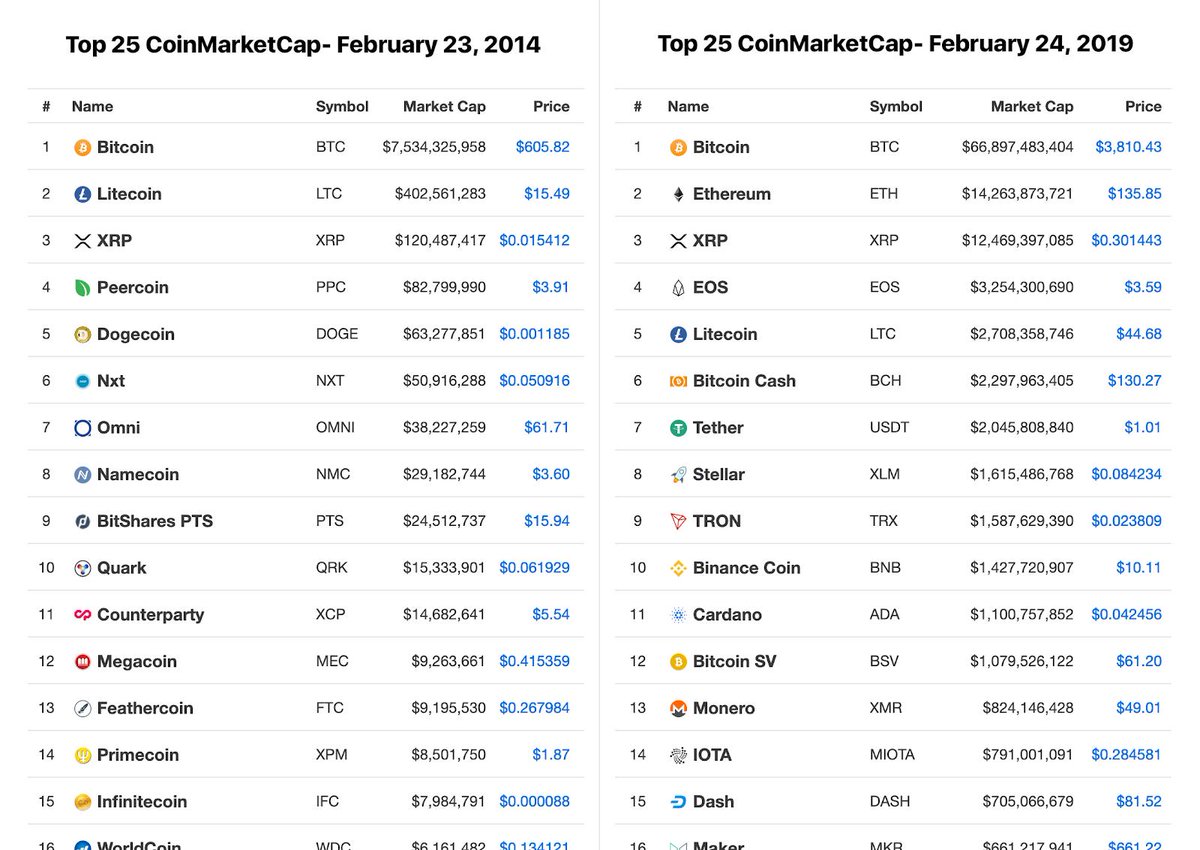Screen dimensions: 1200x850
Task: Click the $3,810.43 Bitcoin price
Action: click(1129, 147)
